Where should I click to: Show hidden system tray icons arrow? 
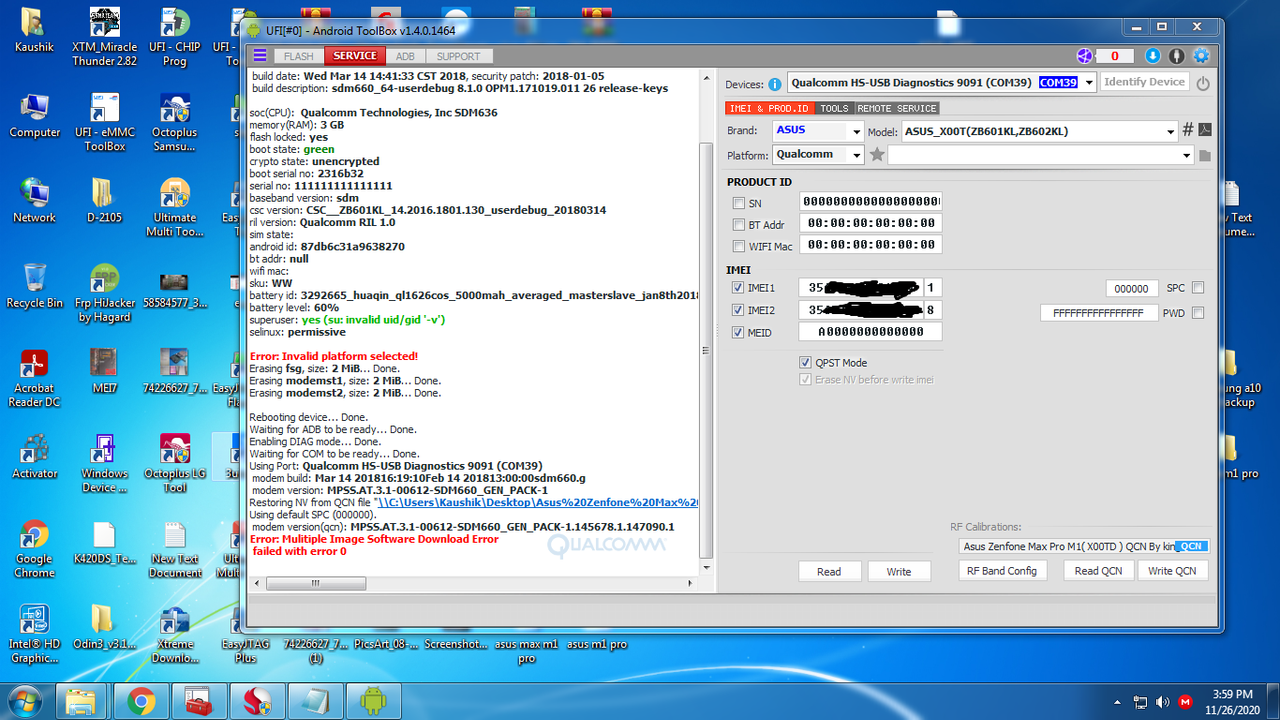pyautogui.click(x=1117, y=701)
